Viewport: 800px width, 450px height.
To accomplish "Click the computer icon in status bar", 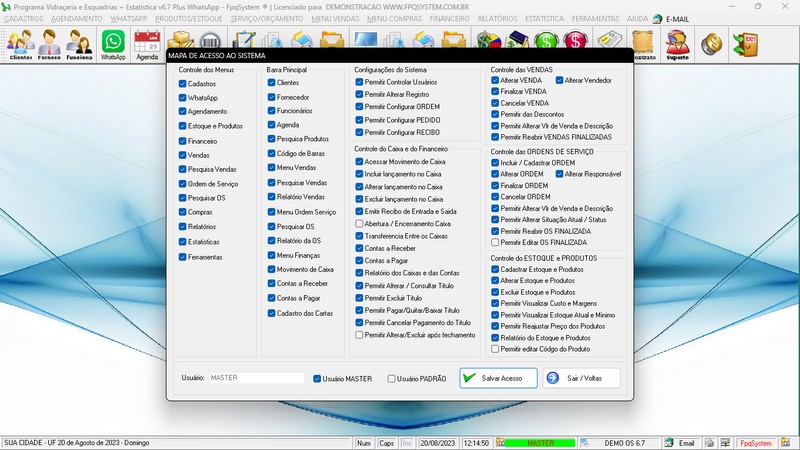I will pyautogui.click(x=725, y=443).
